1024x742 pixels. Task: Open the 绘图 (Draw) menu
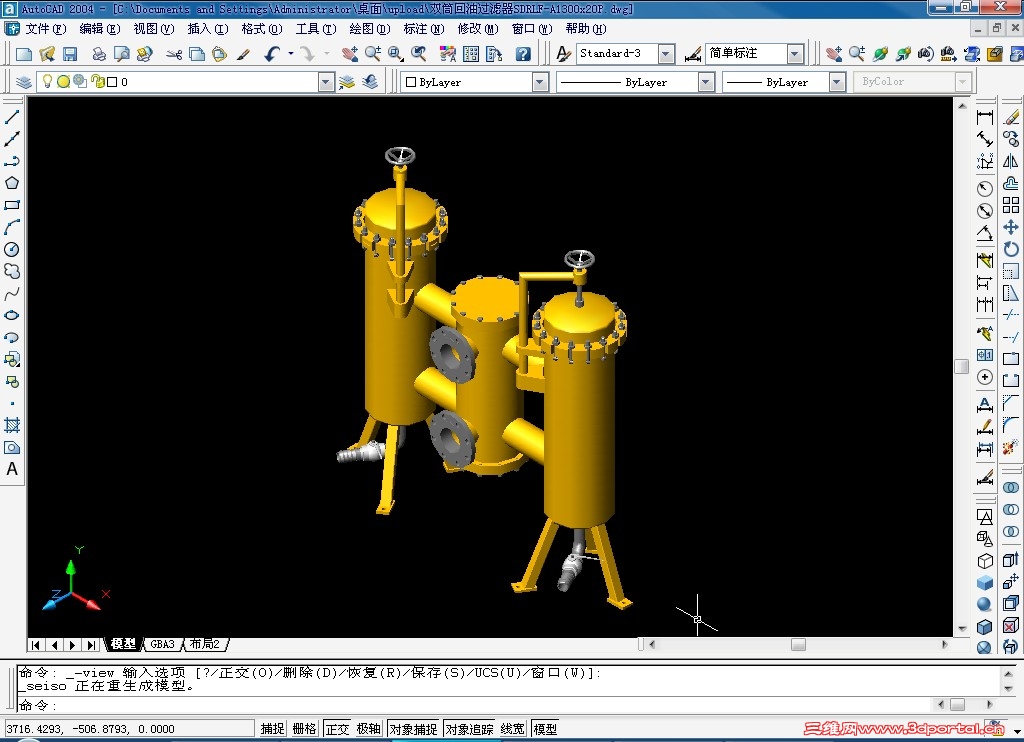369,29
